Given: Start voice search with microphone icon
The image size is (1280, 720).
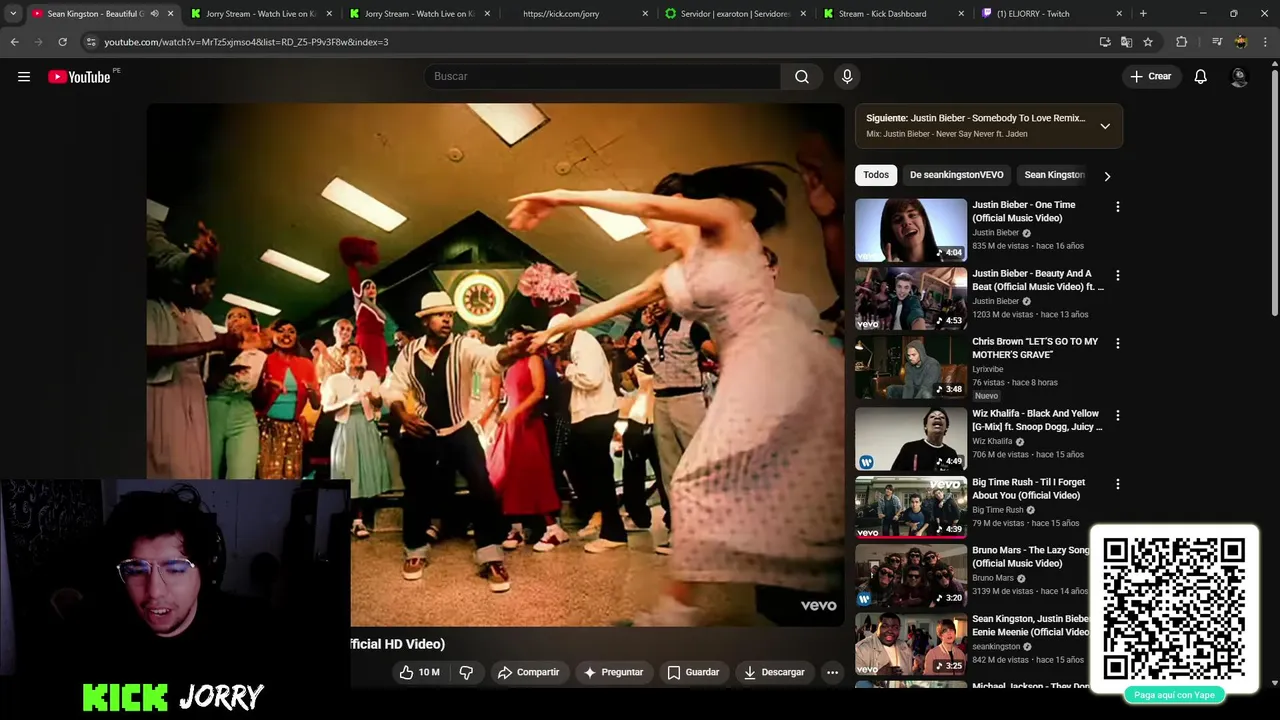Looking at the screenshot, I should tap(847, 76).
